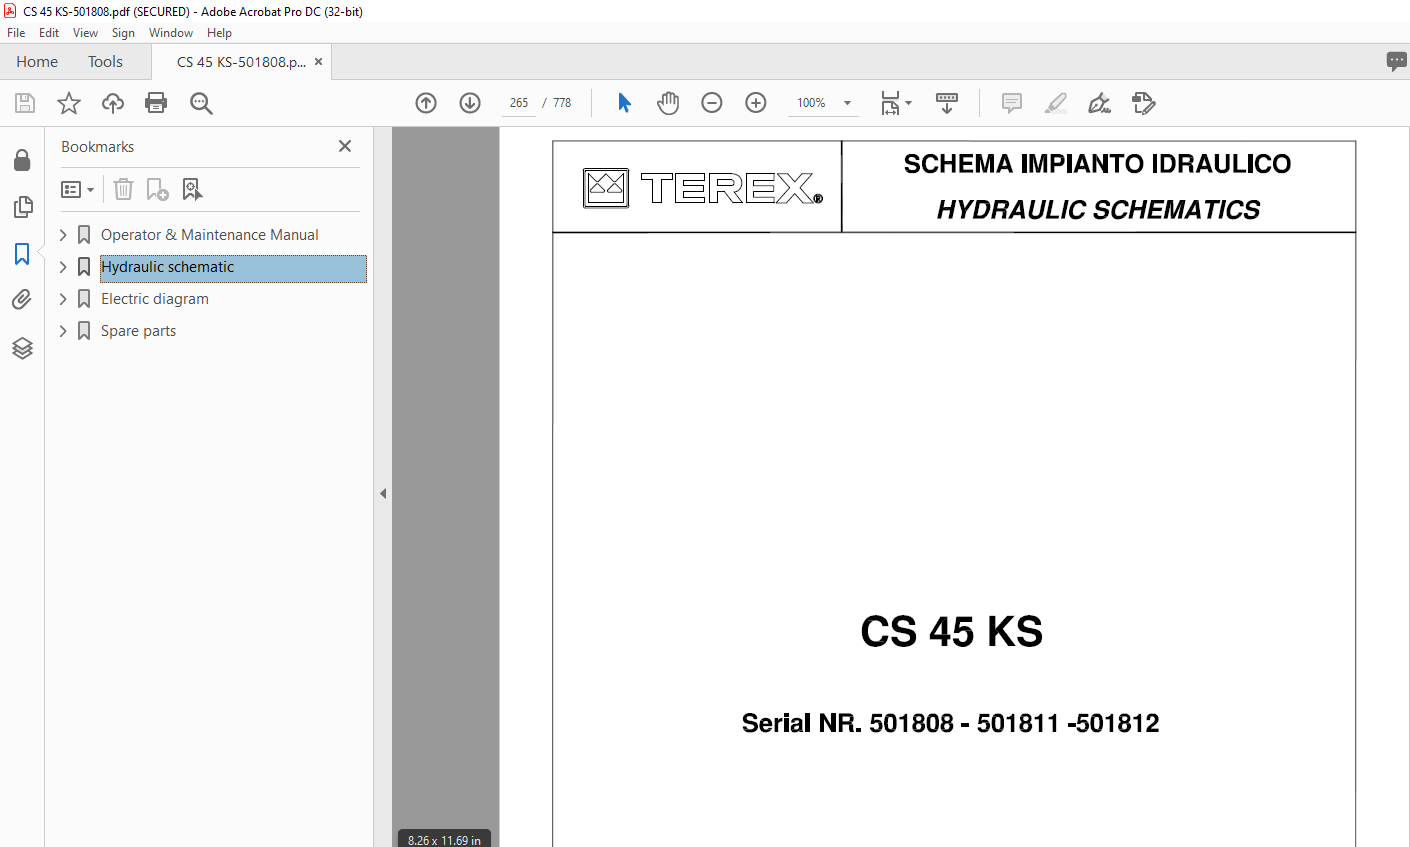Collapse the navigation pane arrow
Viewport: 1410px width, 847px height.
click(x=383, y=493)
